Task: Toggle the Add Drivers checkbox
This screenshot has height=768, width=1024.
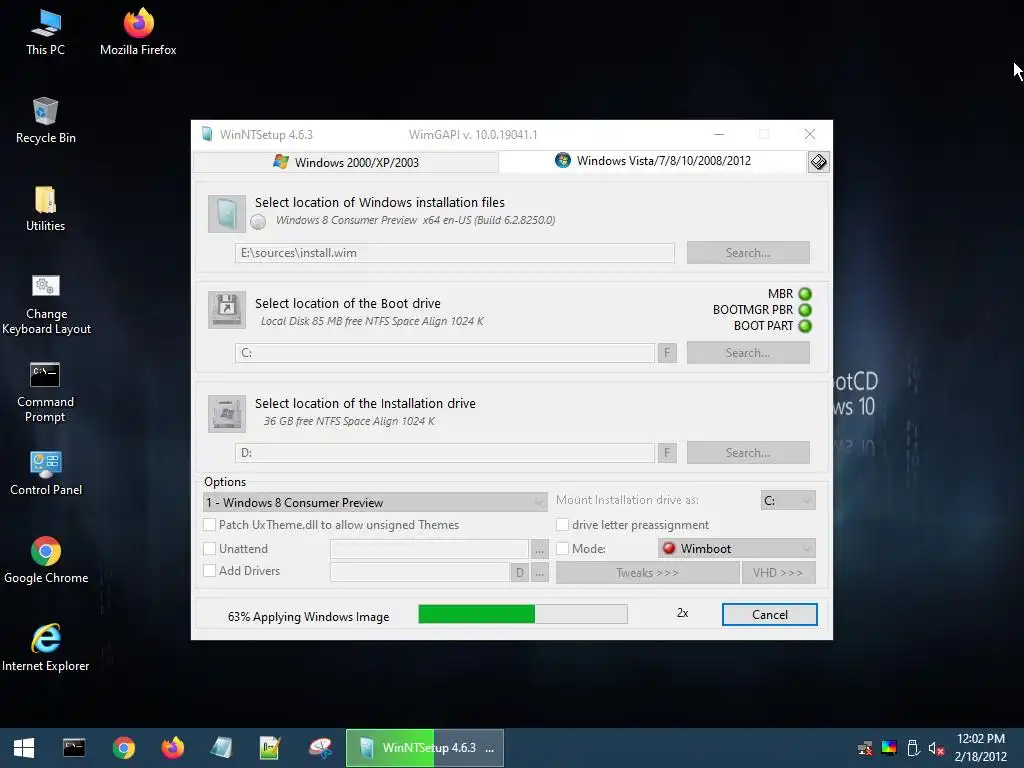Action: 210,570
